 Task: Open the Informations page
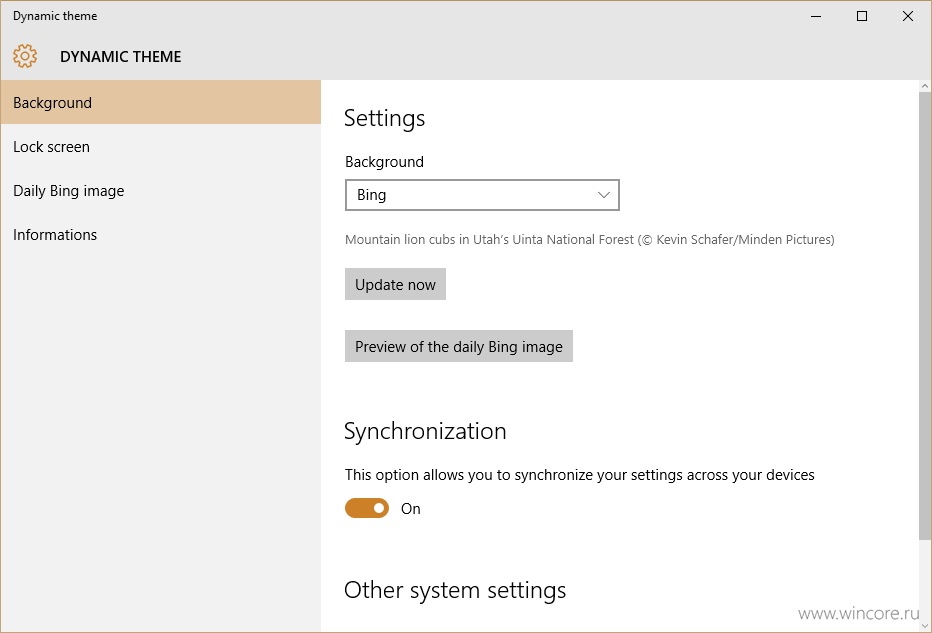160,234
